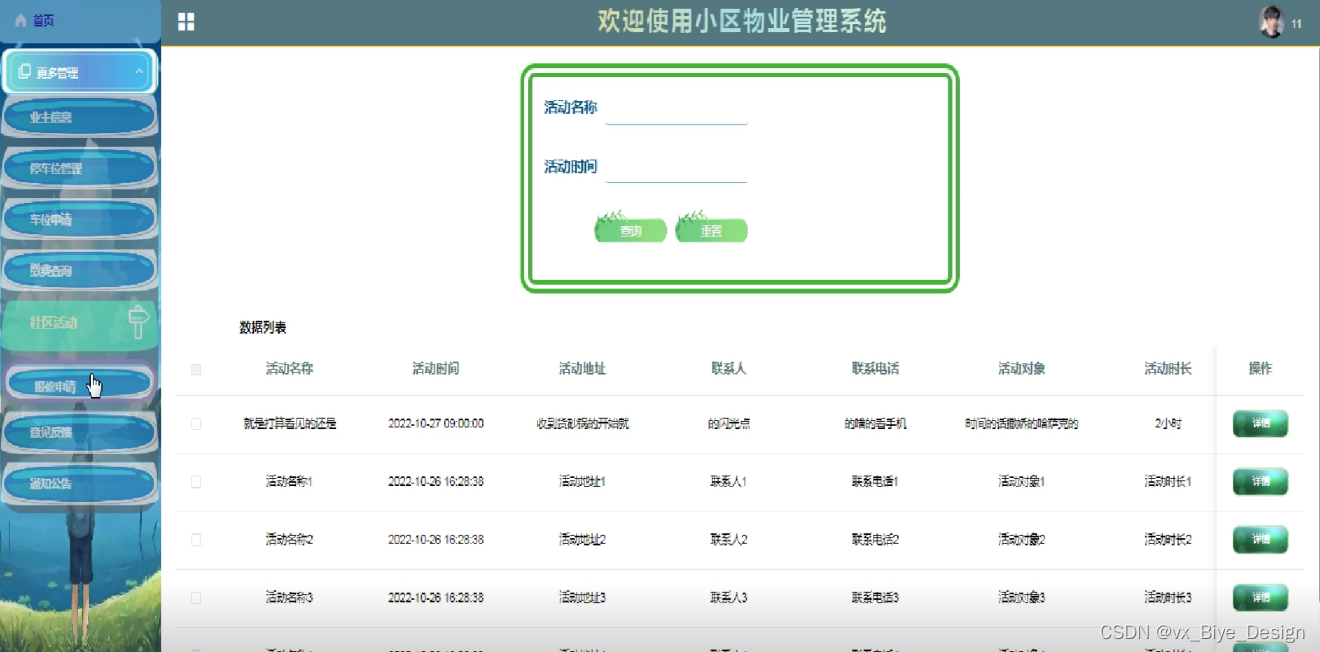Screen dimensions: 1320x652
Task: Open the 首页 home link
Action: (x=43, y=20)
